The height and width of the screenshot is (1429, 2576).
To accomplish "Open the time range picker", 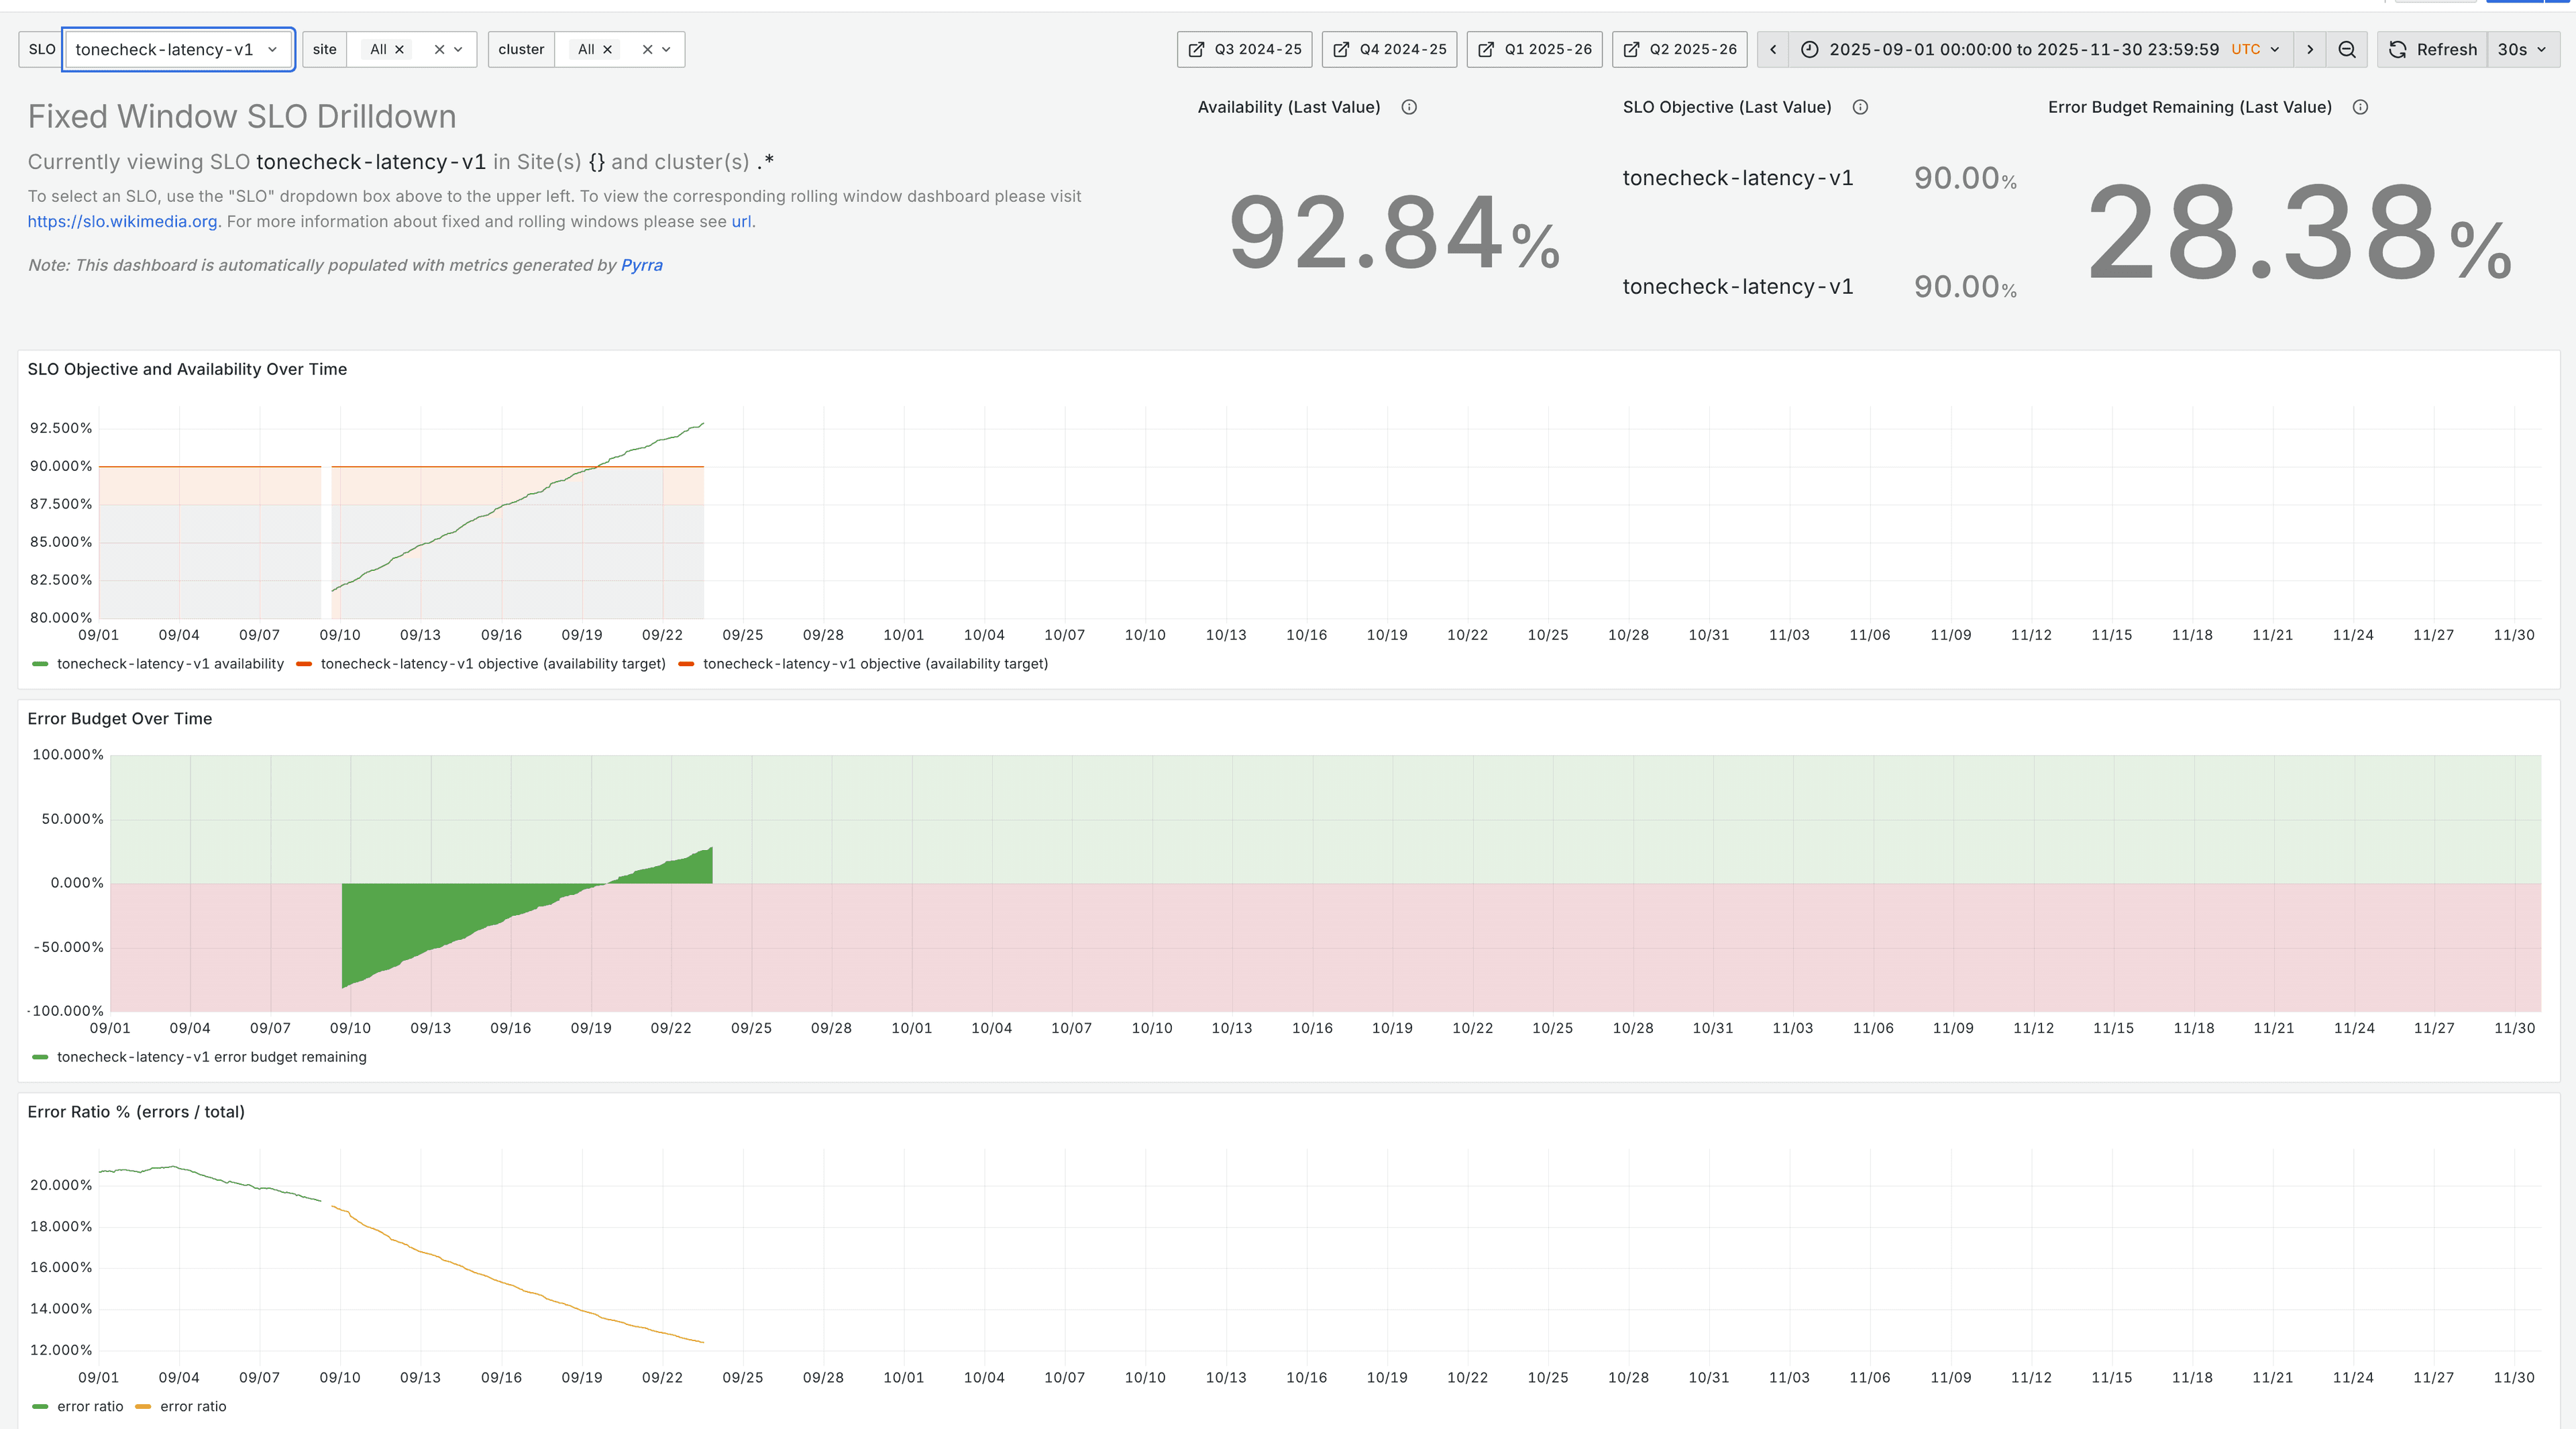I will pyautogui.click(x=2040, y=49).
